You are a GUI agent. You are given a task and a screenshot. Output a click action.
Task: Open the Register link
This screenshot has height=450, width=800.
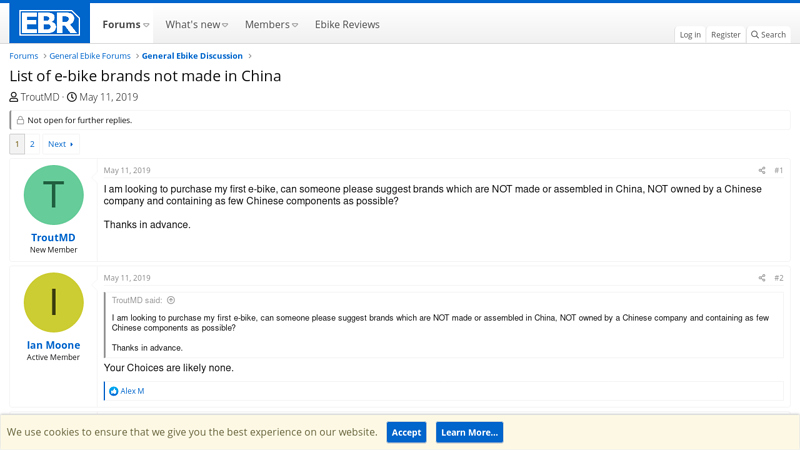pos(725,35)
